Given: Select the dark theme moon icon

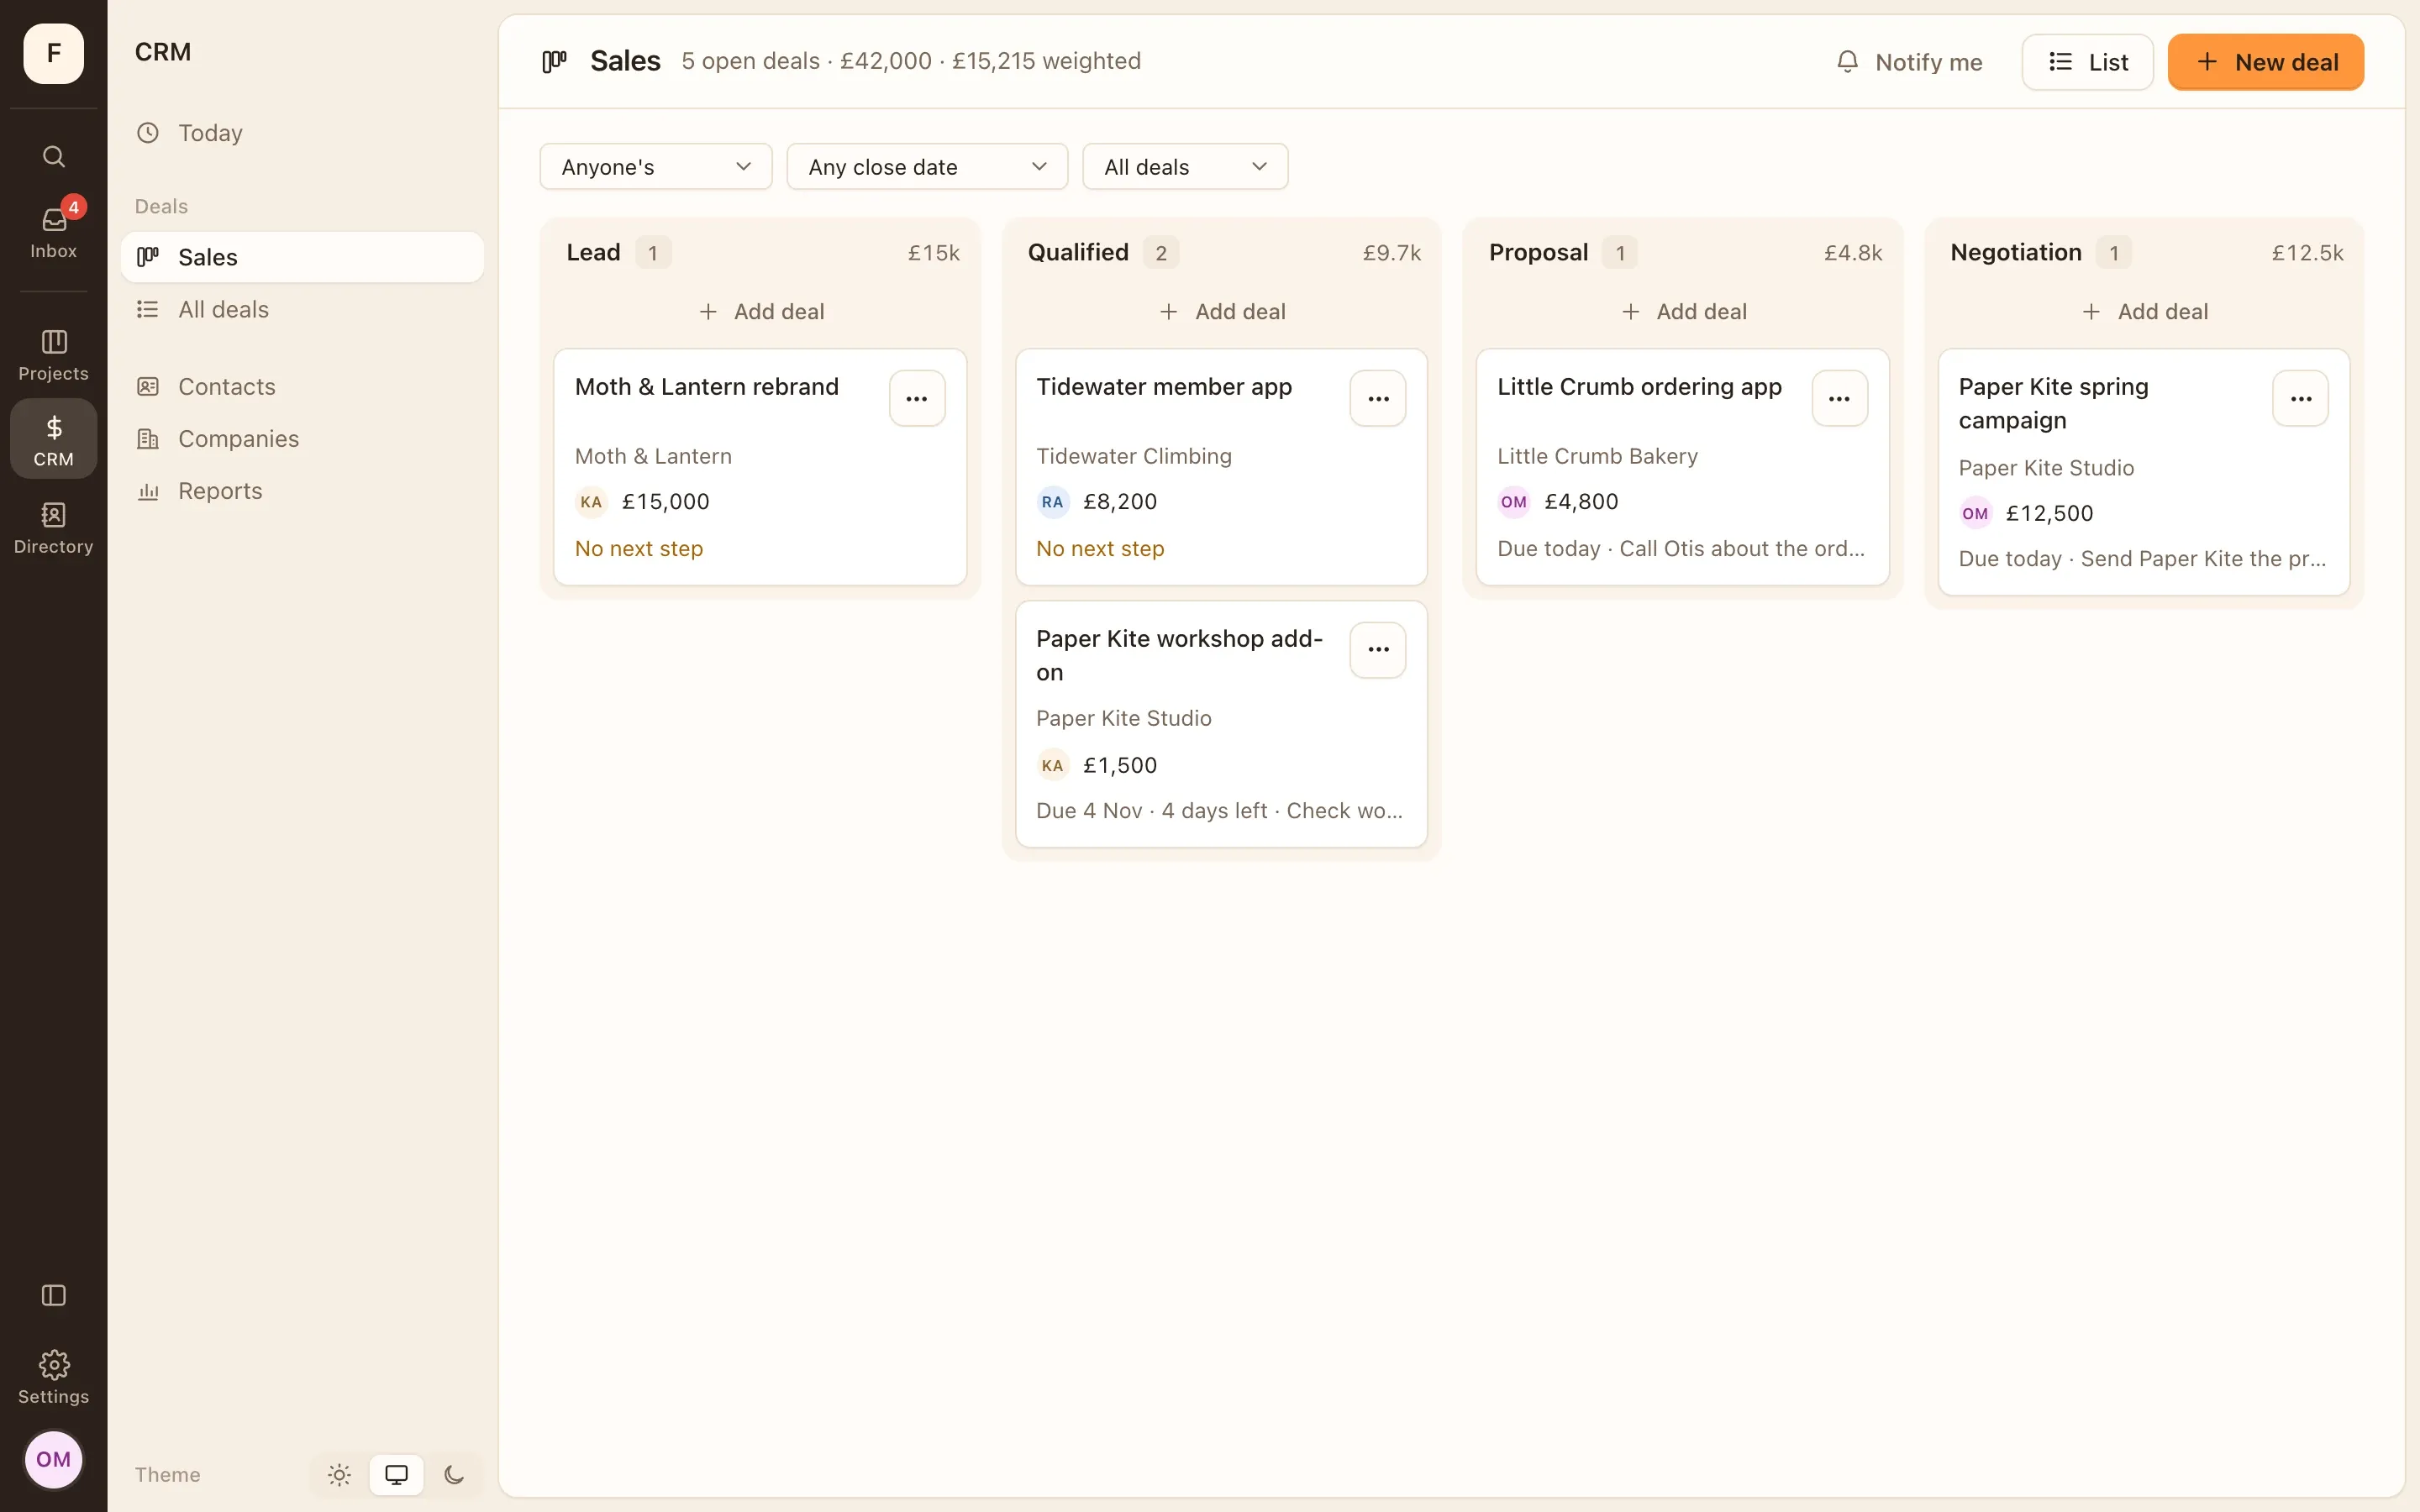Looking at the screenshot, I should tap(454, 1474).
